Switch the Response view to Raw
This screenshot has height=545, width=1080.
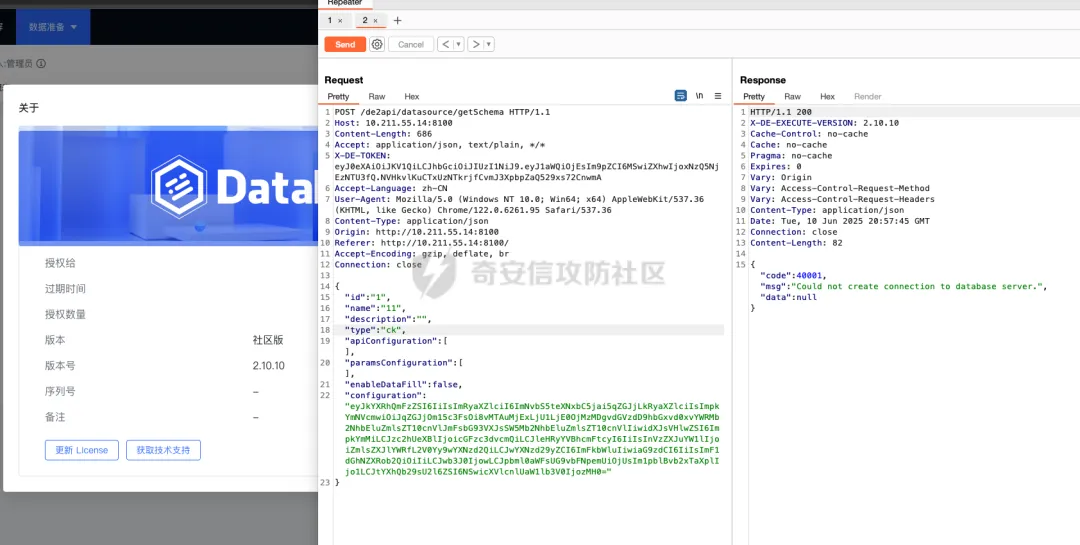793,96
